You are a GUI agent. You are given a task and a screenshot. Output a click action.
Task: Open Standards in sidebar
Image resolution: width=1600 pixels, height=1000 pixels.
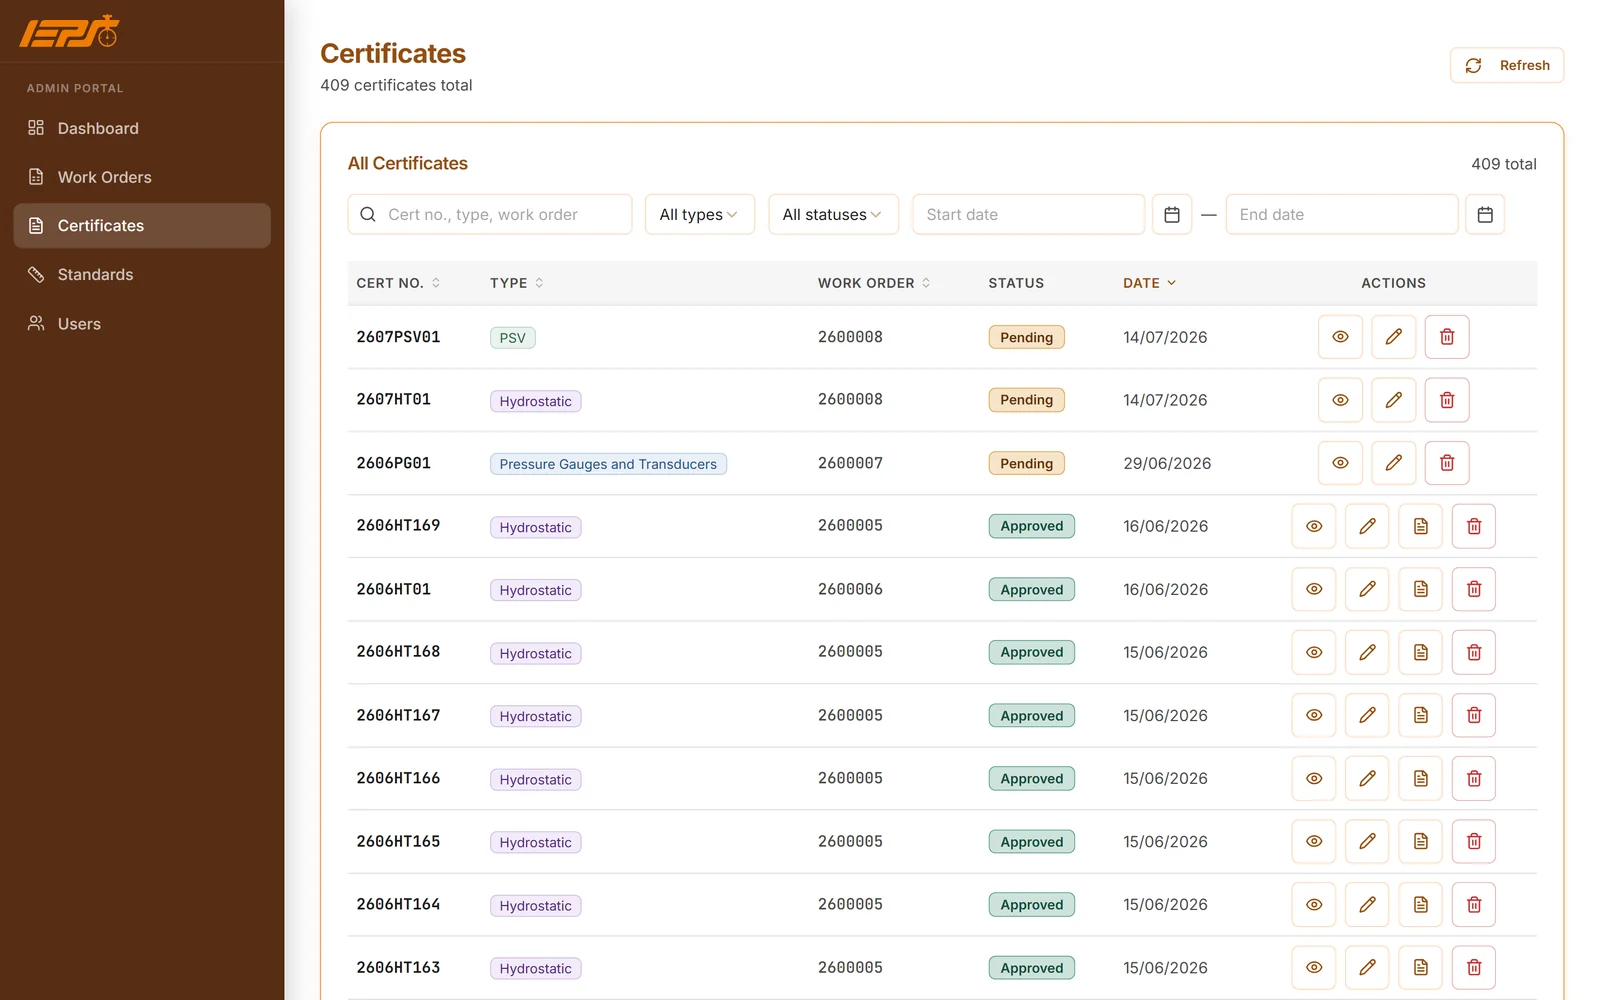click(x=142, y=274)
